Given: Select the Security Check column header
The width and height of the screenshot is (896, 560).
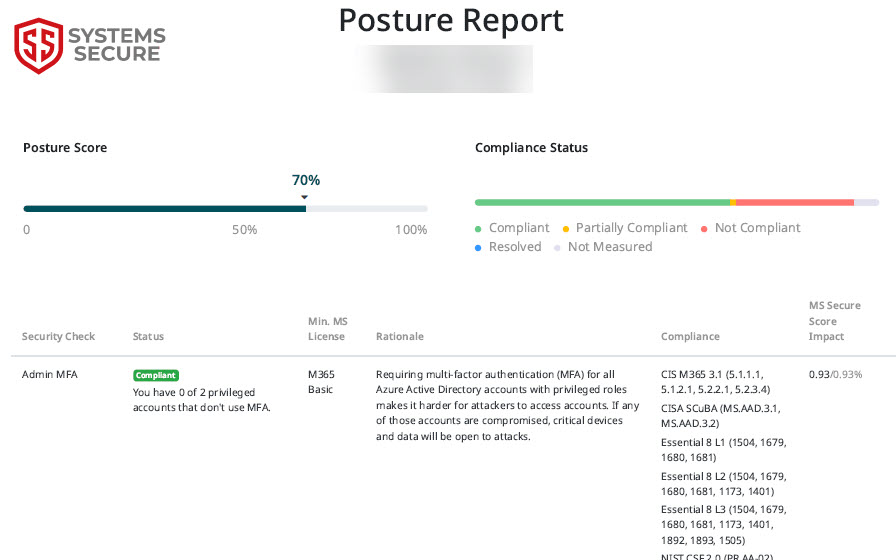Looking at the screenshot, I should click(58, 337).
